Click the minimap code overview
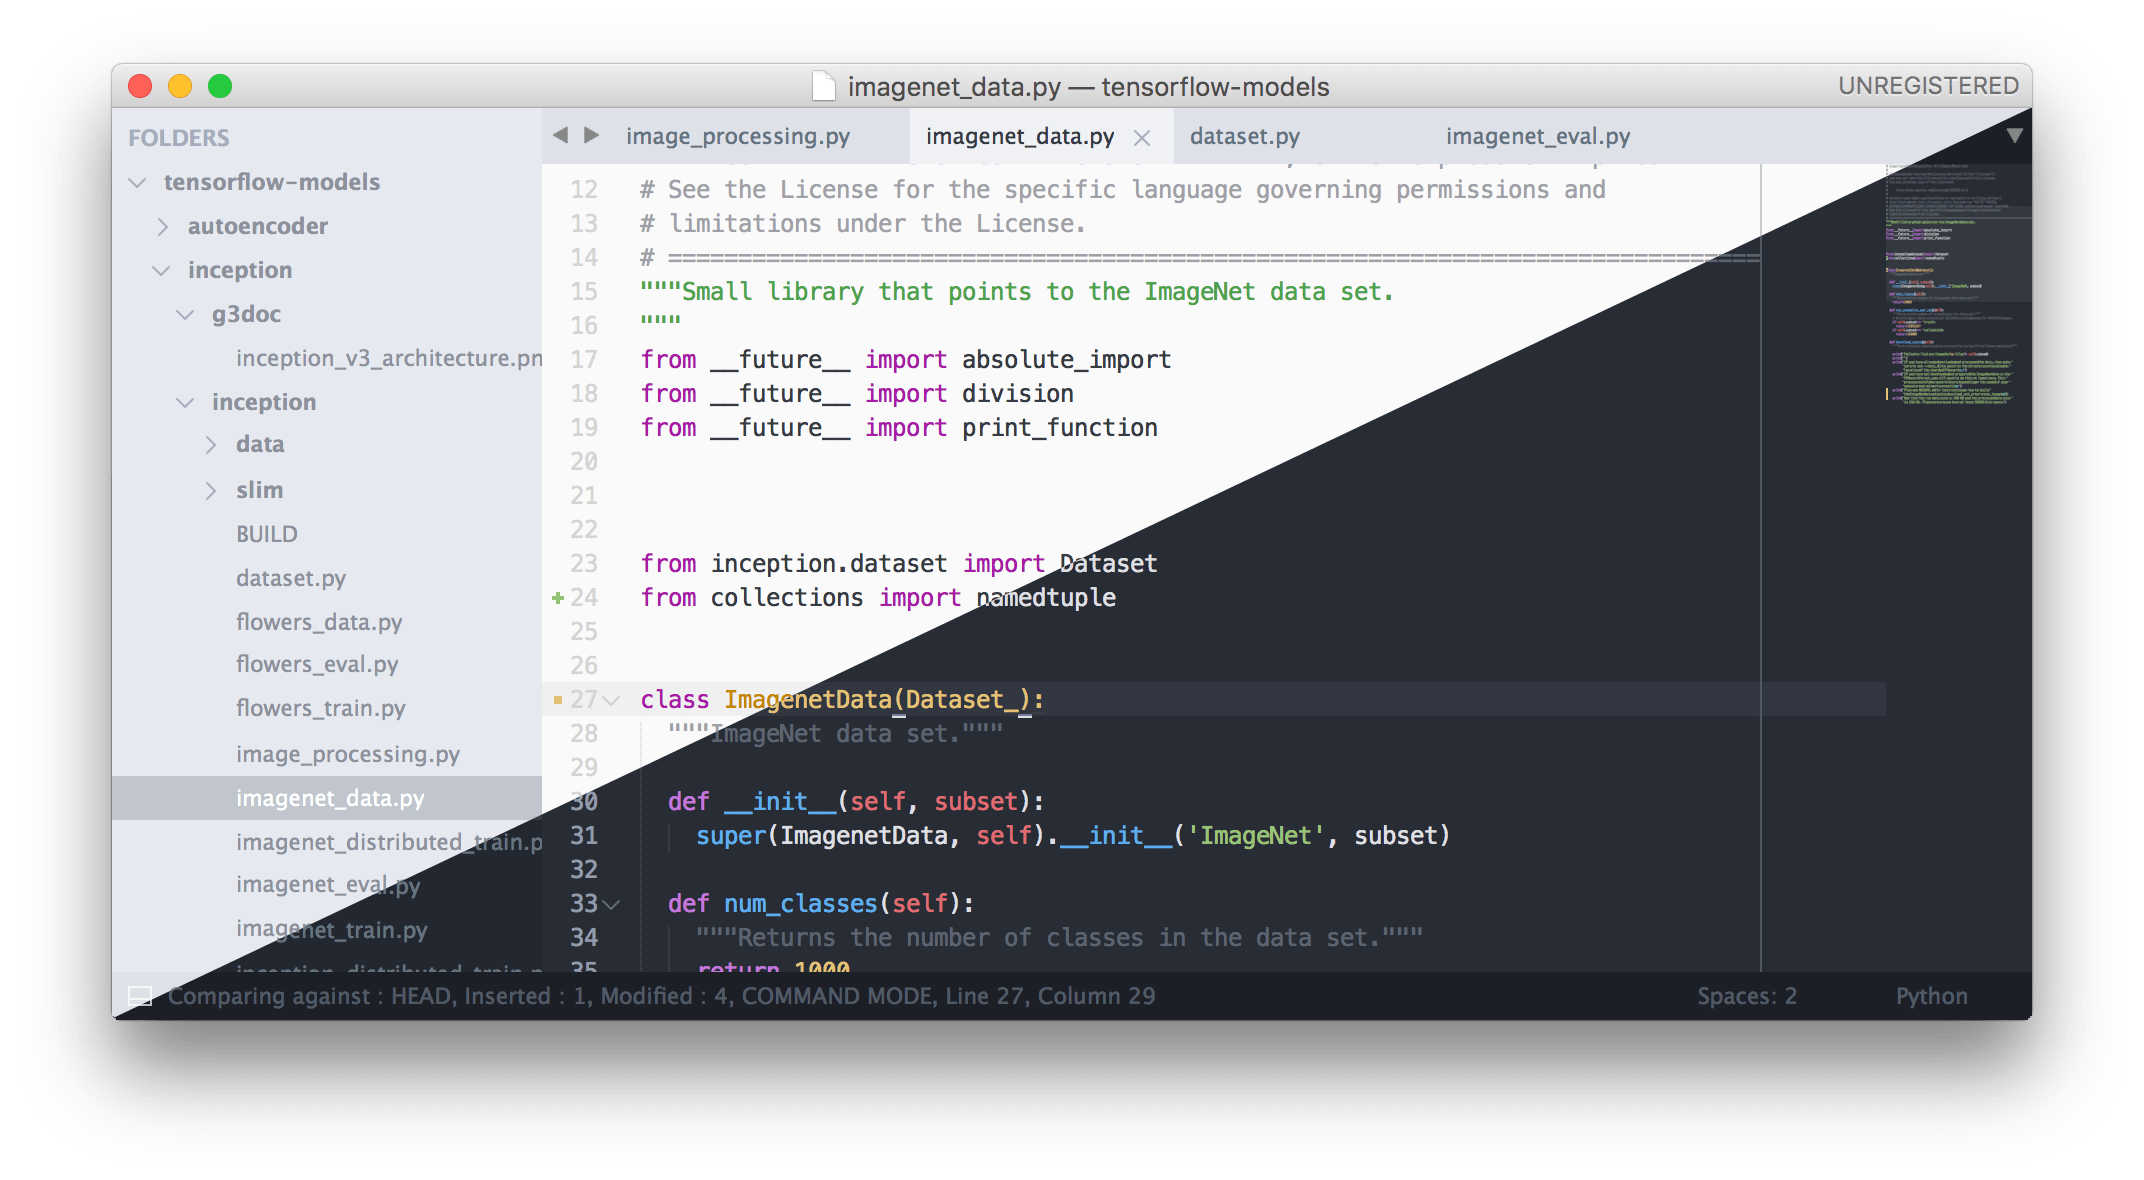The image size is (2144, 1180). 1950,290
